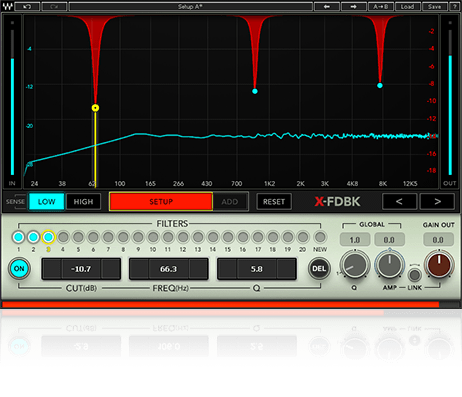
Task: Open help with the question mark
Action: point(454,6)
